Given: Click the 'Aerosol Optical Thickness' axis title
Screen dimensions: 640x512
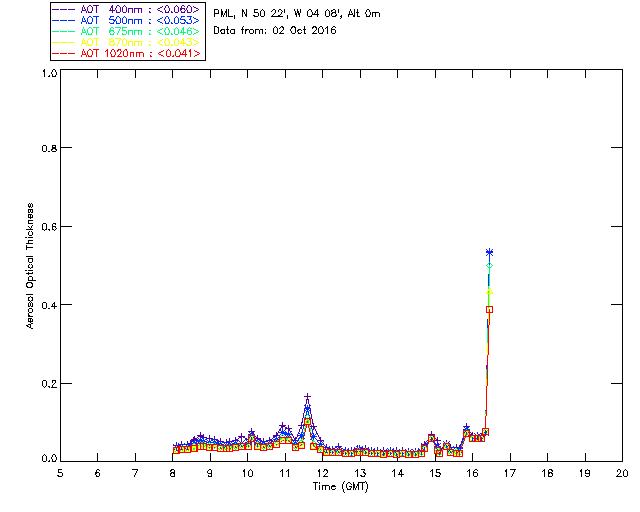Looking at the screenshot, I should tap(30, 266).
